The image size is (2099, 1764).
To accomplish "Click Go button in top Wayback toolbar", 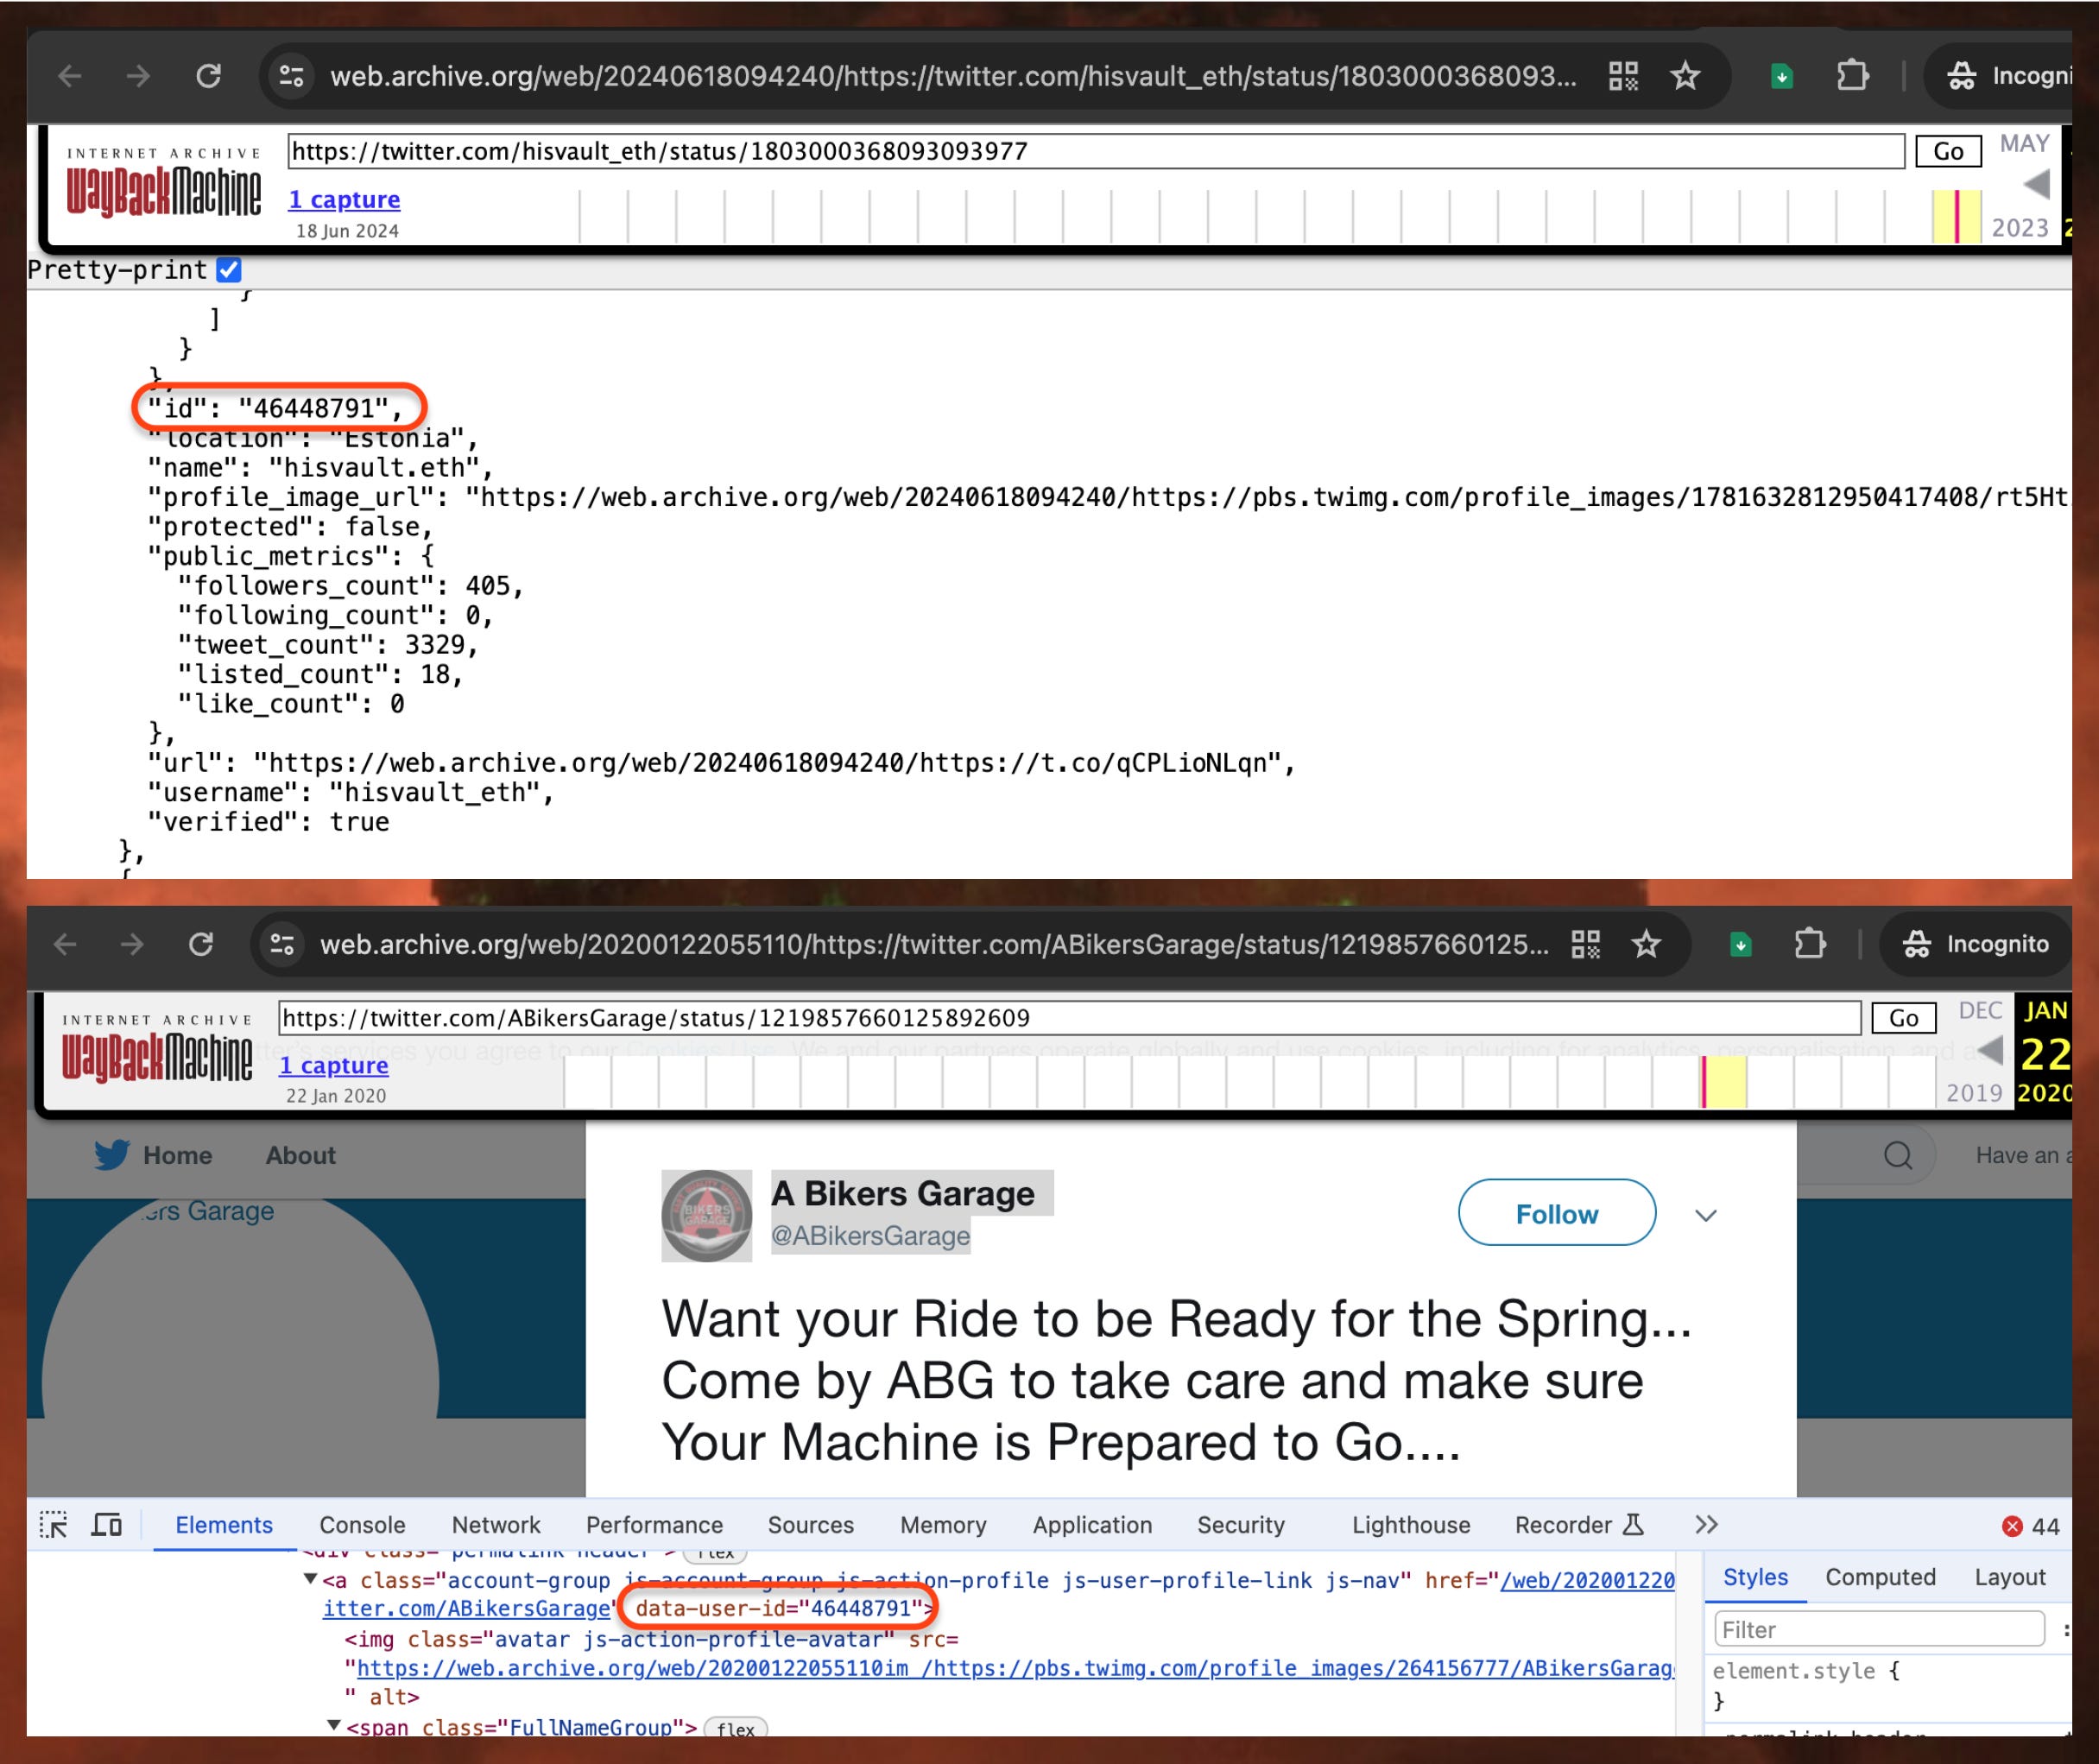I will [1947, 151].
